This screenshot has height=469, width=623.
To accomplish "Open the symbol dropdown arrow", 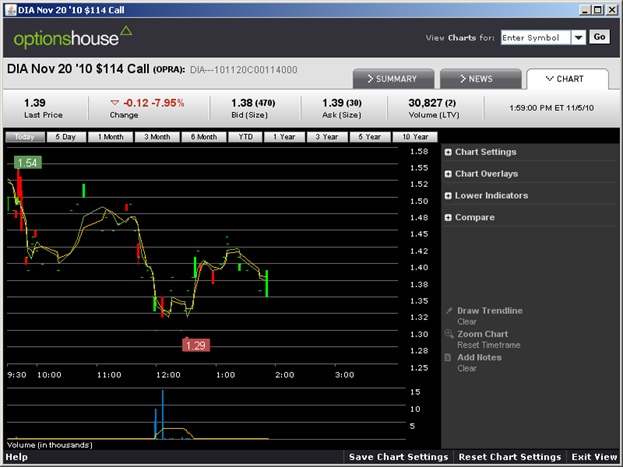I will (x=578, y=38).
